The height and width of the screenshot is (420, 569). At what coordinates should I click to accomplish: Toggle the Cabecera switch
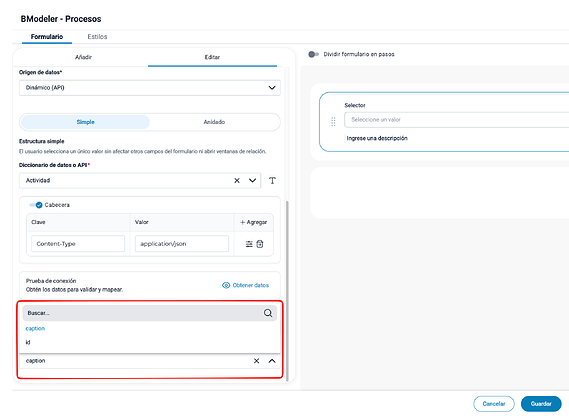point(36,205)
